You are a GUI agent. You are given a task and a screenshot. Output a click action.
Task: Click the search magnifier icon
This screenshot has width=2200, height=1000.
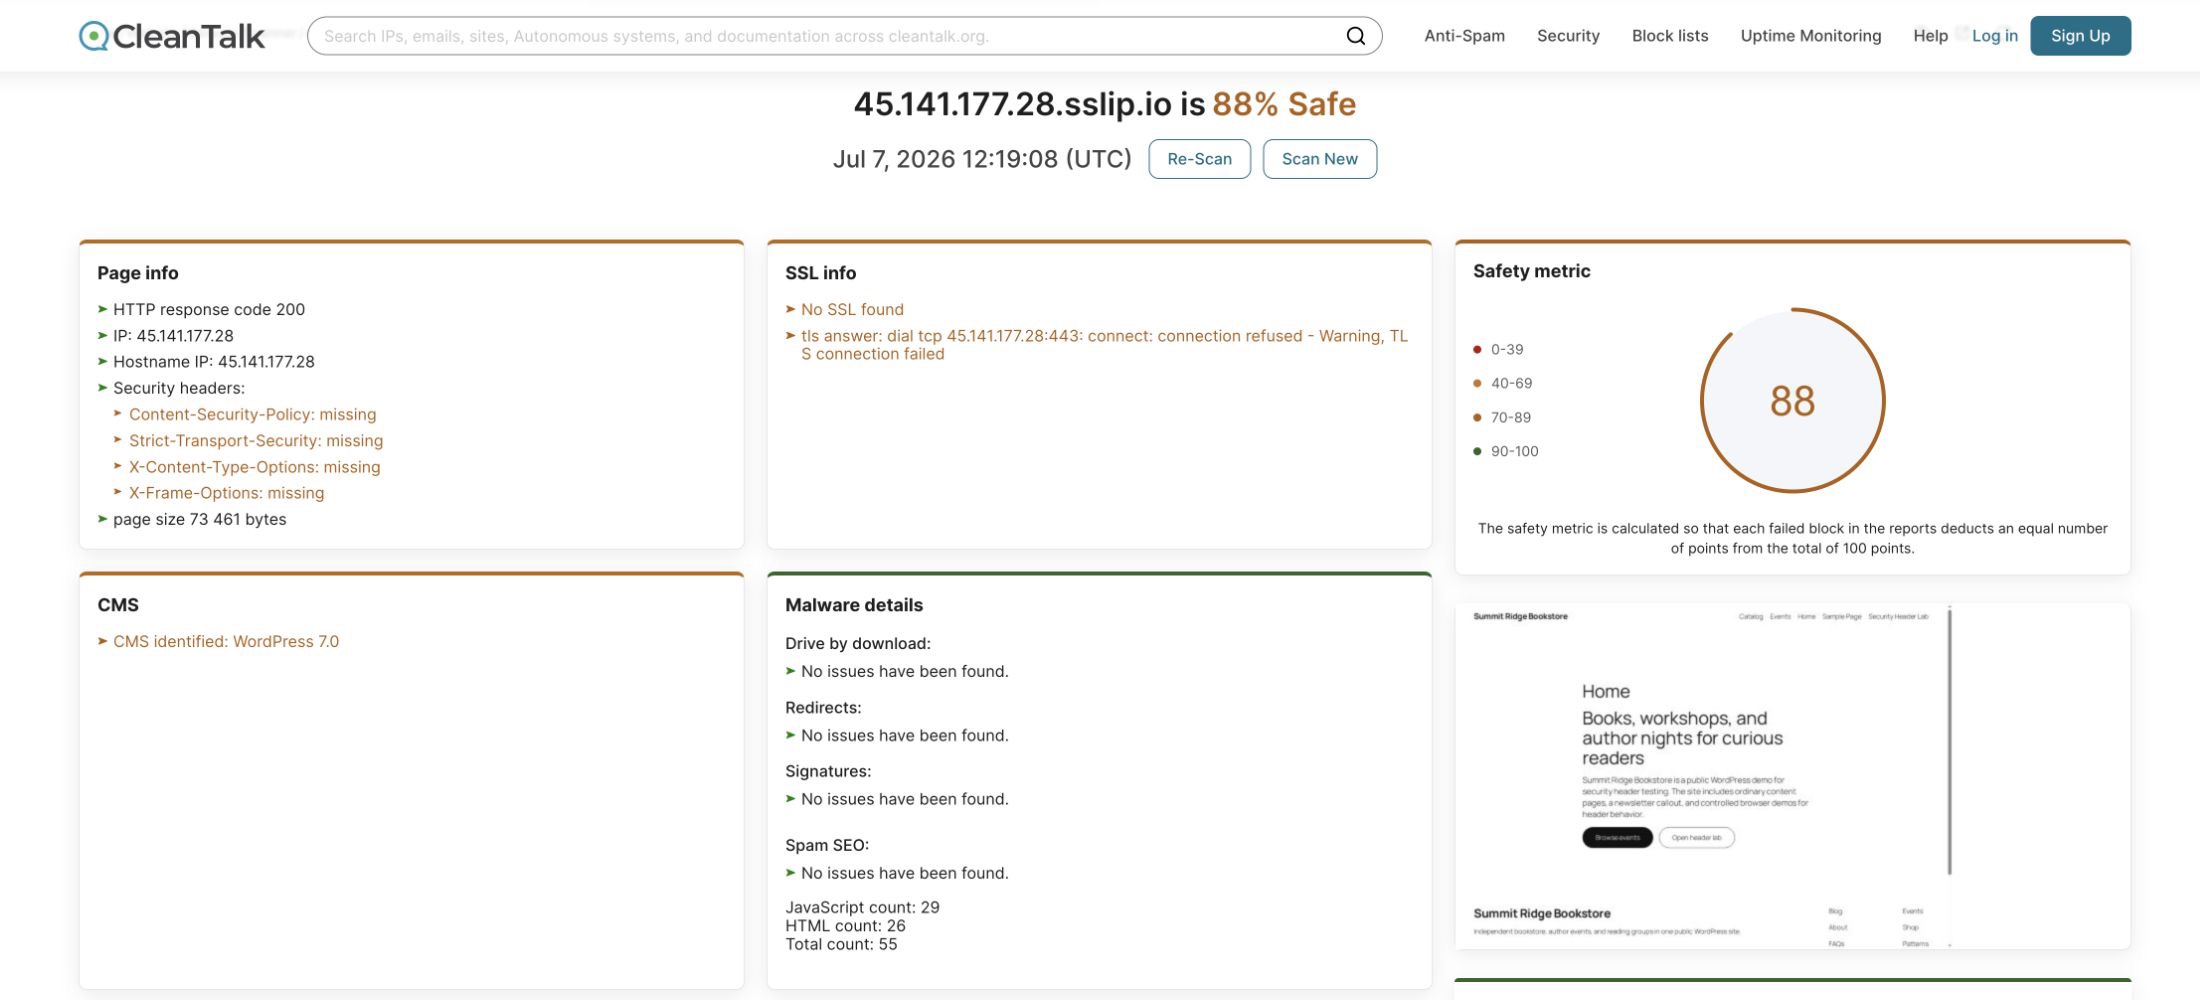(x=1355, y=36)
